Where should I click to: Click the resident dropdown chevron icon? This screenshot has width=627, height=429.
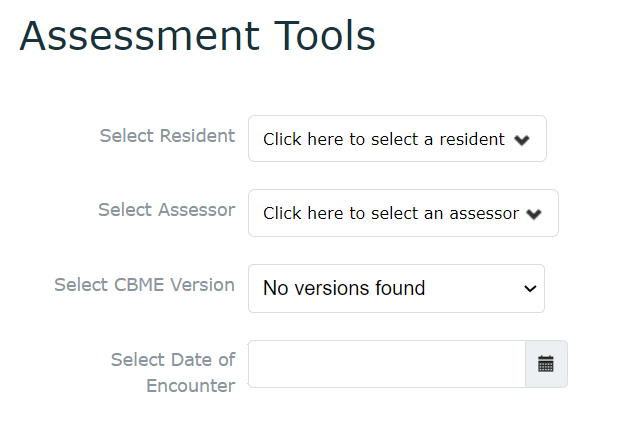click(522, 140)
